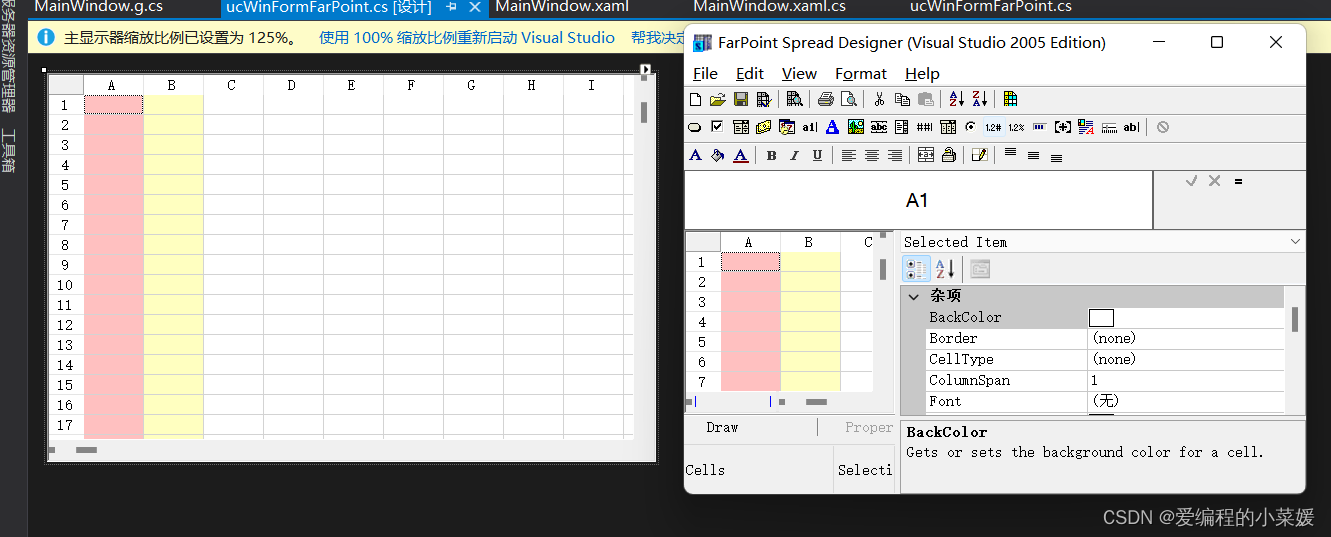Toggle italic formatting

(794, 155)
